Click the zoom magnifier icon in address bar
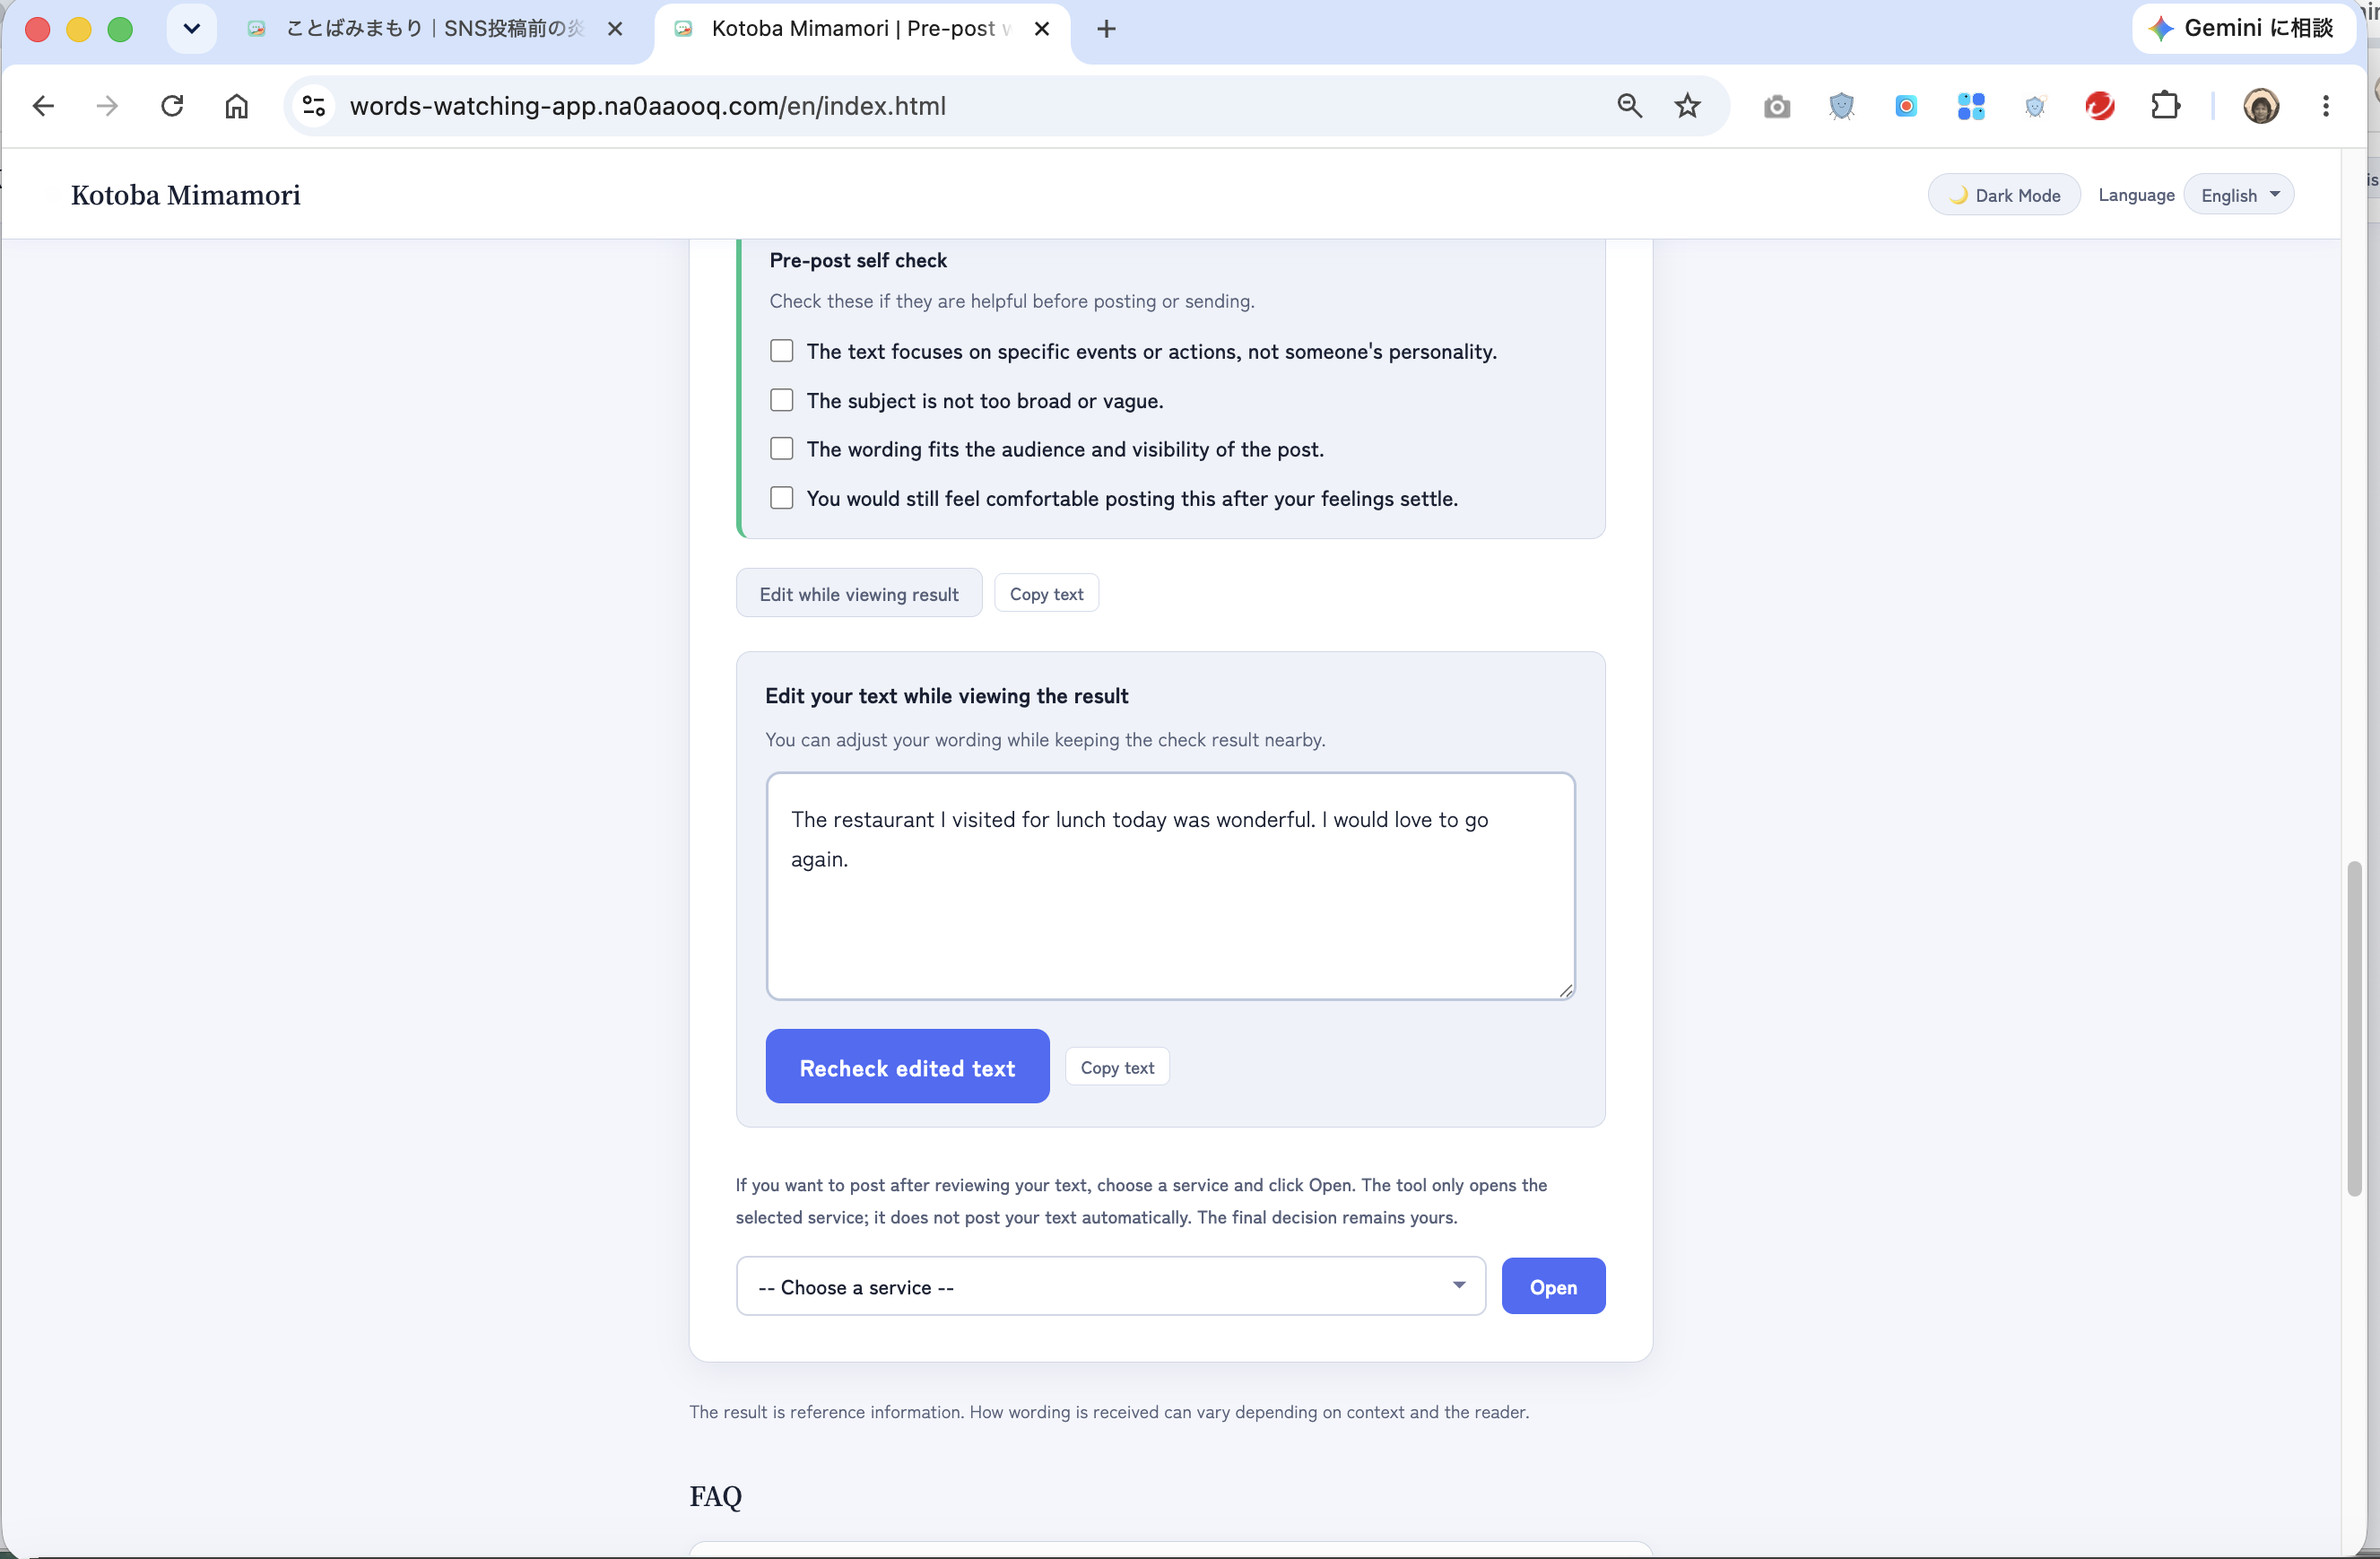Image resolution: width=2380 pixels, height=1559 pixels. tap(1629, 106)
